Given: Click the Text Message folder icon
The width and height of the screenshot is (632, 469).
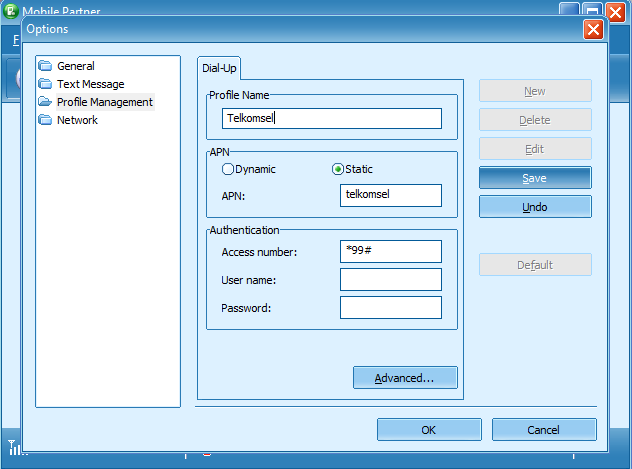Looking at the screenshot, I should [x=45, y=83].
